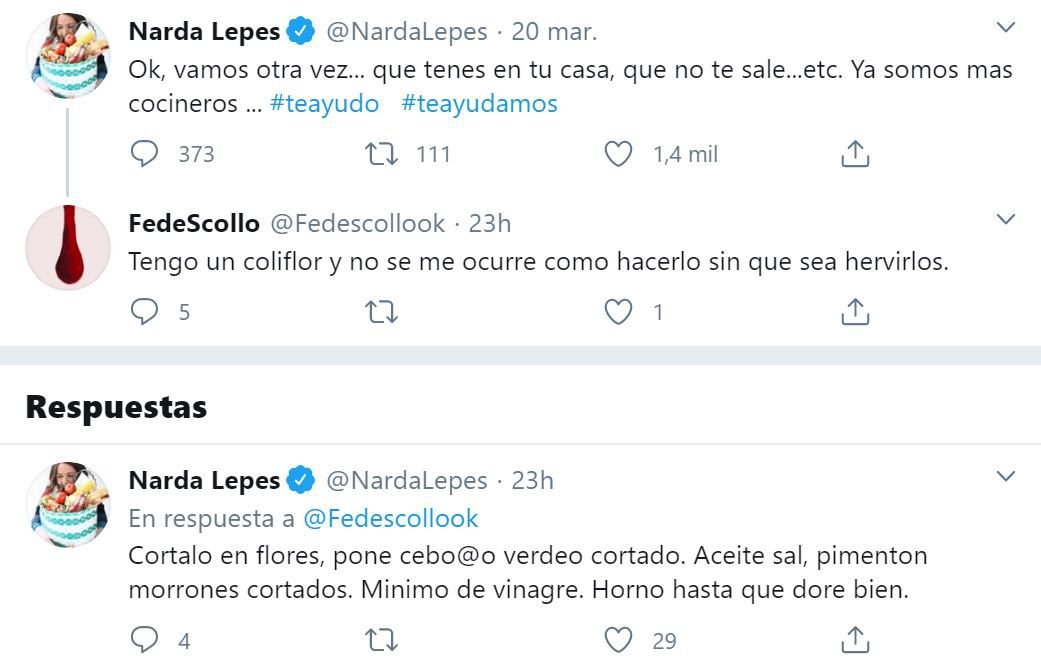This screenshot has width=1041, height=667.
Task: Retweet Narda Lepes's #teayudo tweet
Action: 383,153
